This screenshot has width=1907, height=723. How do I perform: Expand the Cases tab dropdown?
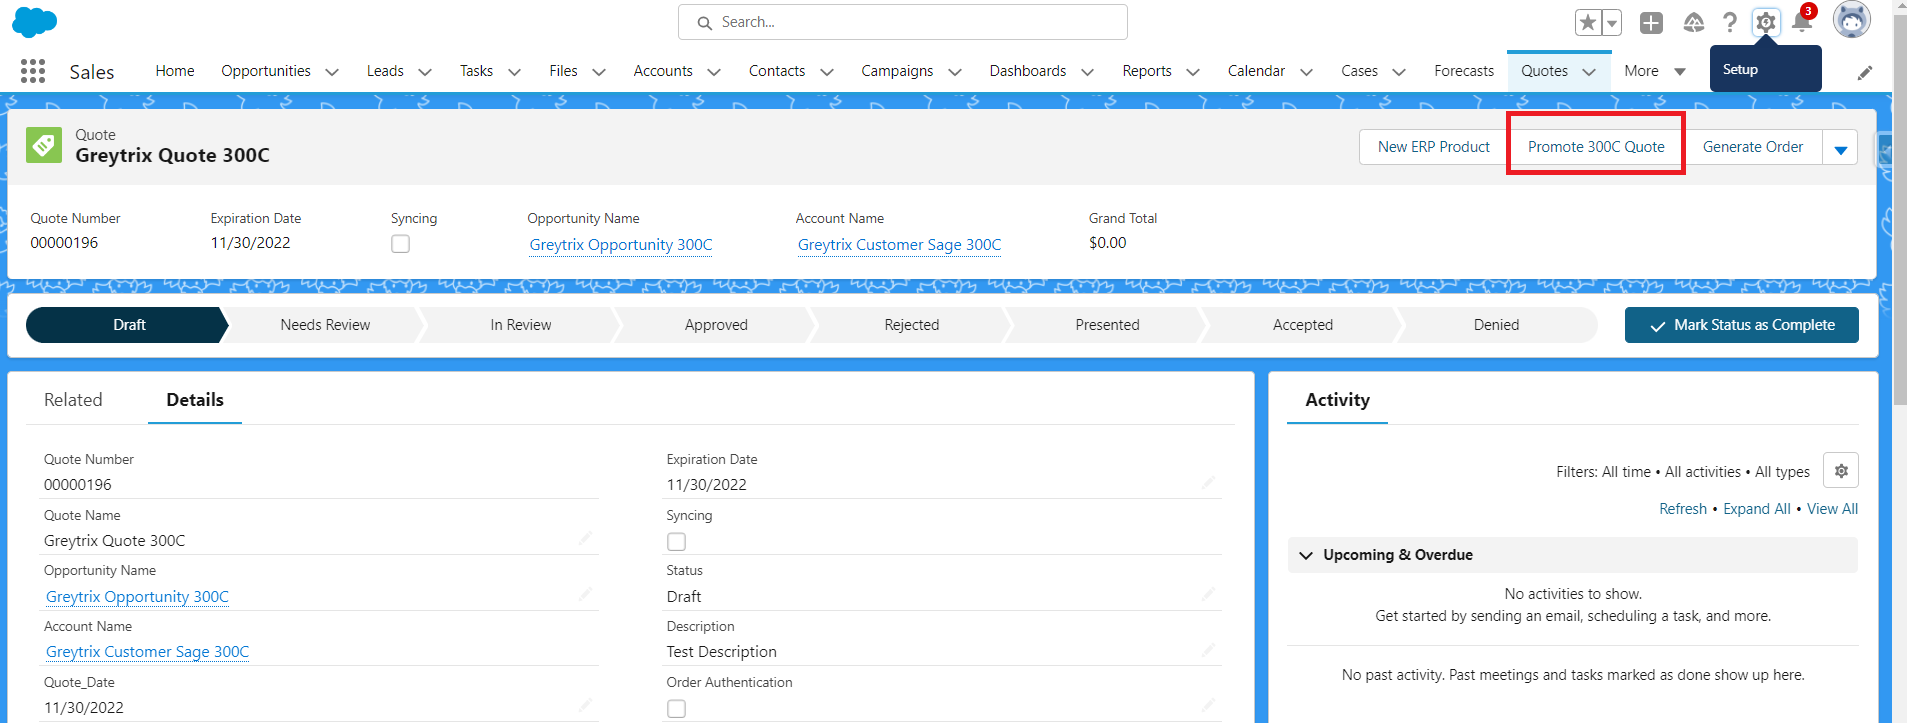pos(1399,72)
